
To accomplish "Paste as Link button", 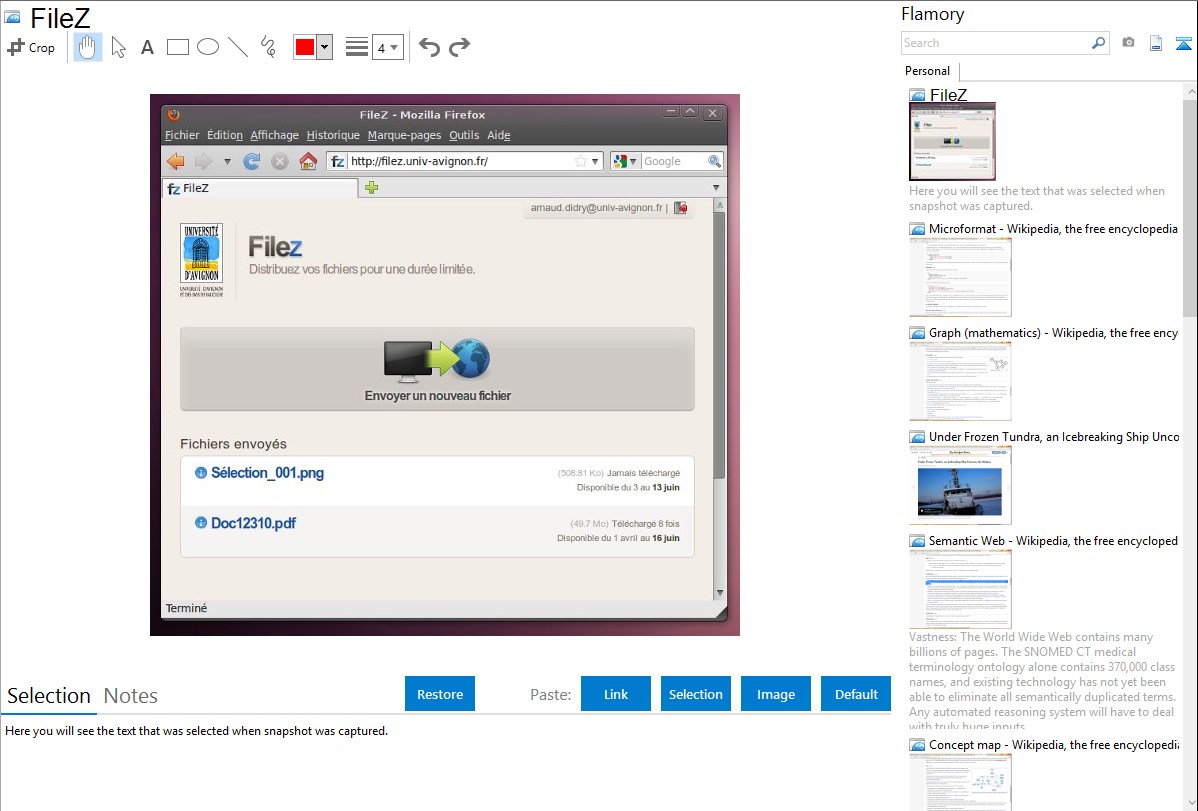I will pyautogui.click(x=616, y=694).
